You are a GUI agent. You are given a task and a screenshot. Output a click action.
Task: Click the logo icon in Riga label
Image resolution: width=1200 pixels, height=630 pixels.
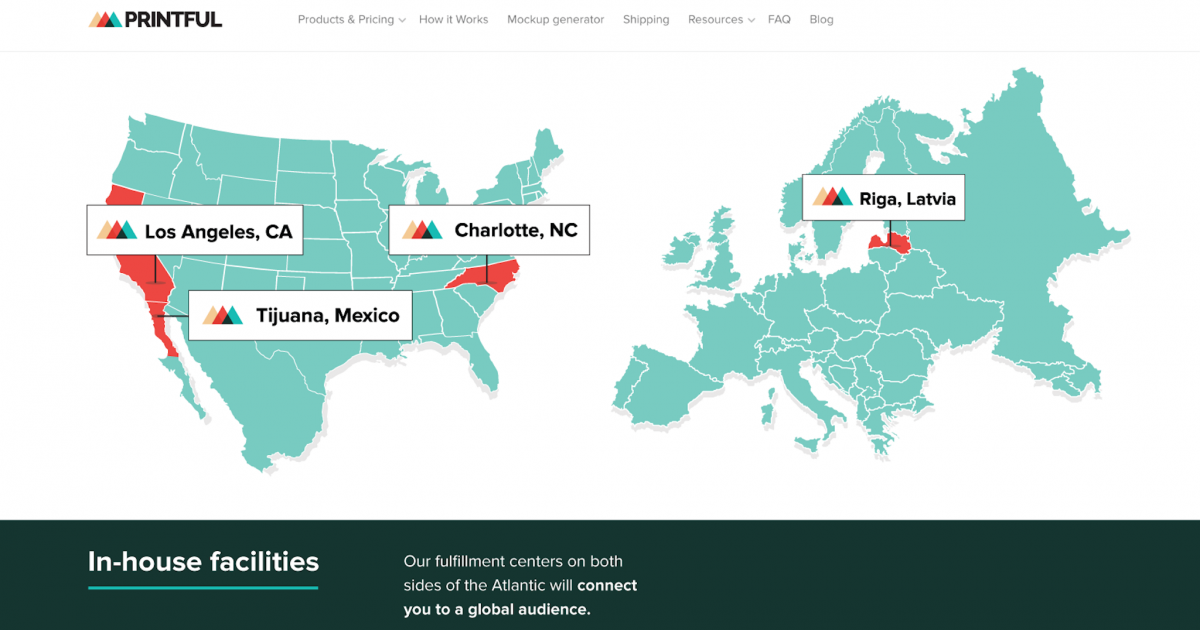(832, 198)
